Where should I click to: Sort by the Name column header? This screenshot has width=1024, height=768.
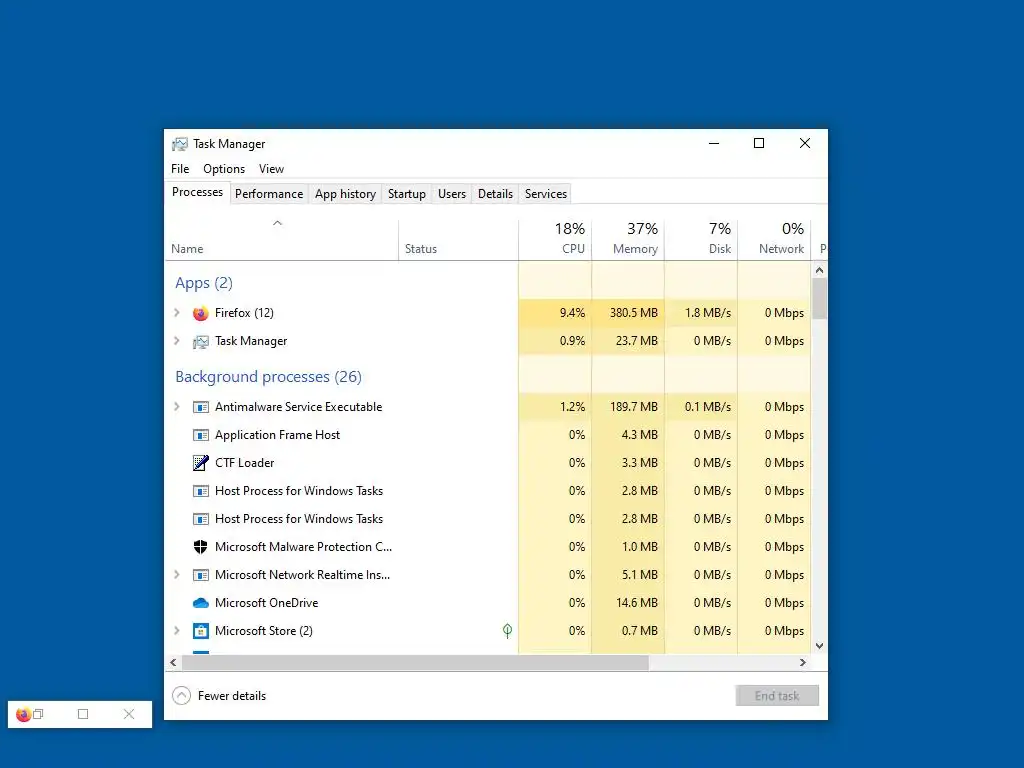pyautogui.click(x=281, y=239)
